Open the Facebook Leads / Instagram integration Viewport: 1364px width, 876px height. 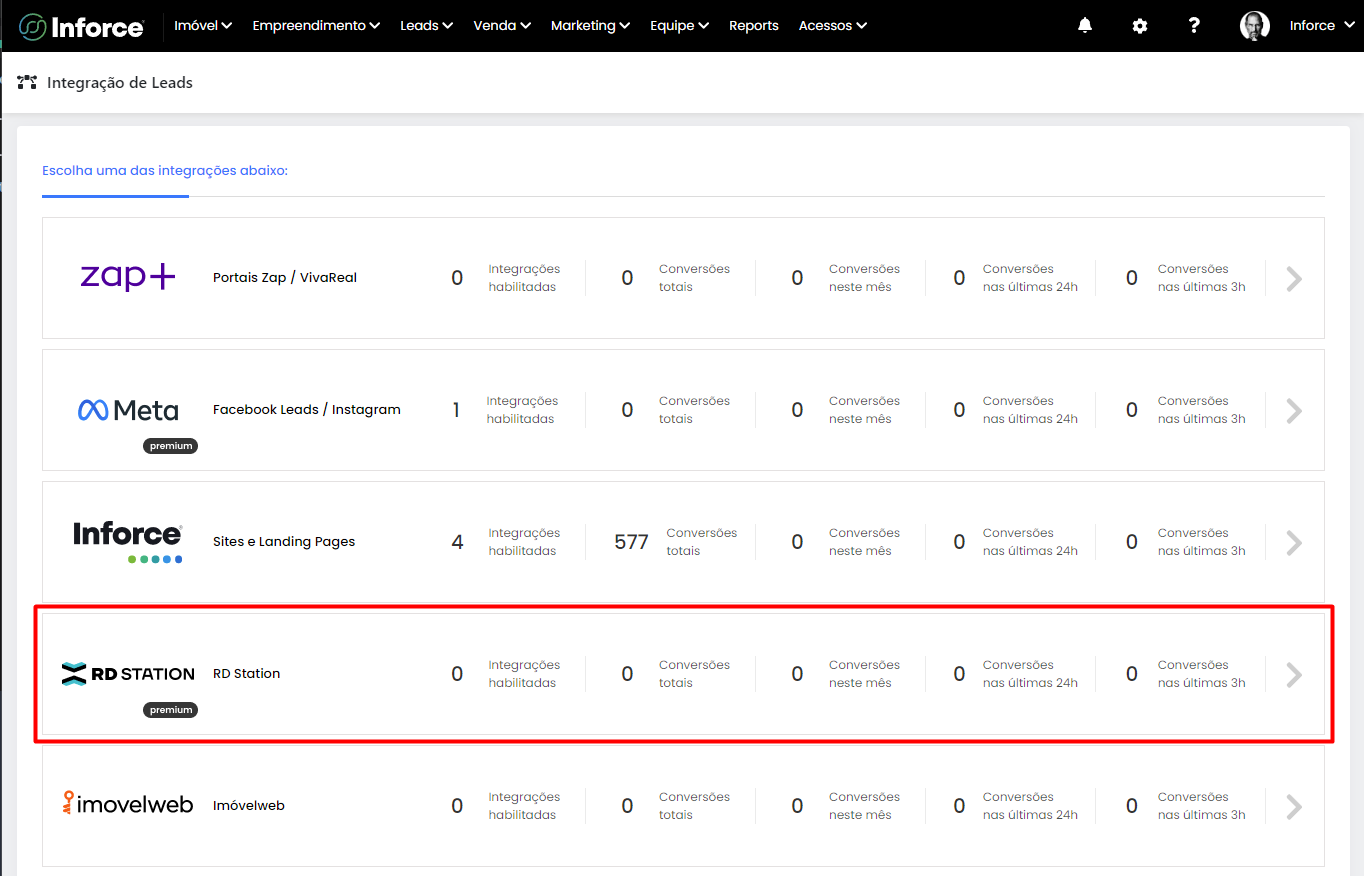[x=306, y=410]
